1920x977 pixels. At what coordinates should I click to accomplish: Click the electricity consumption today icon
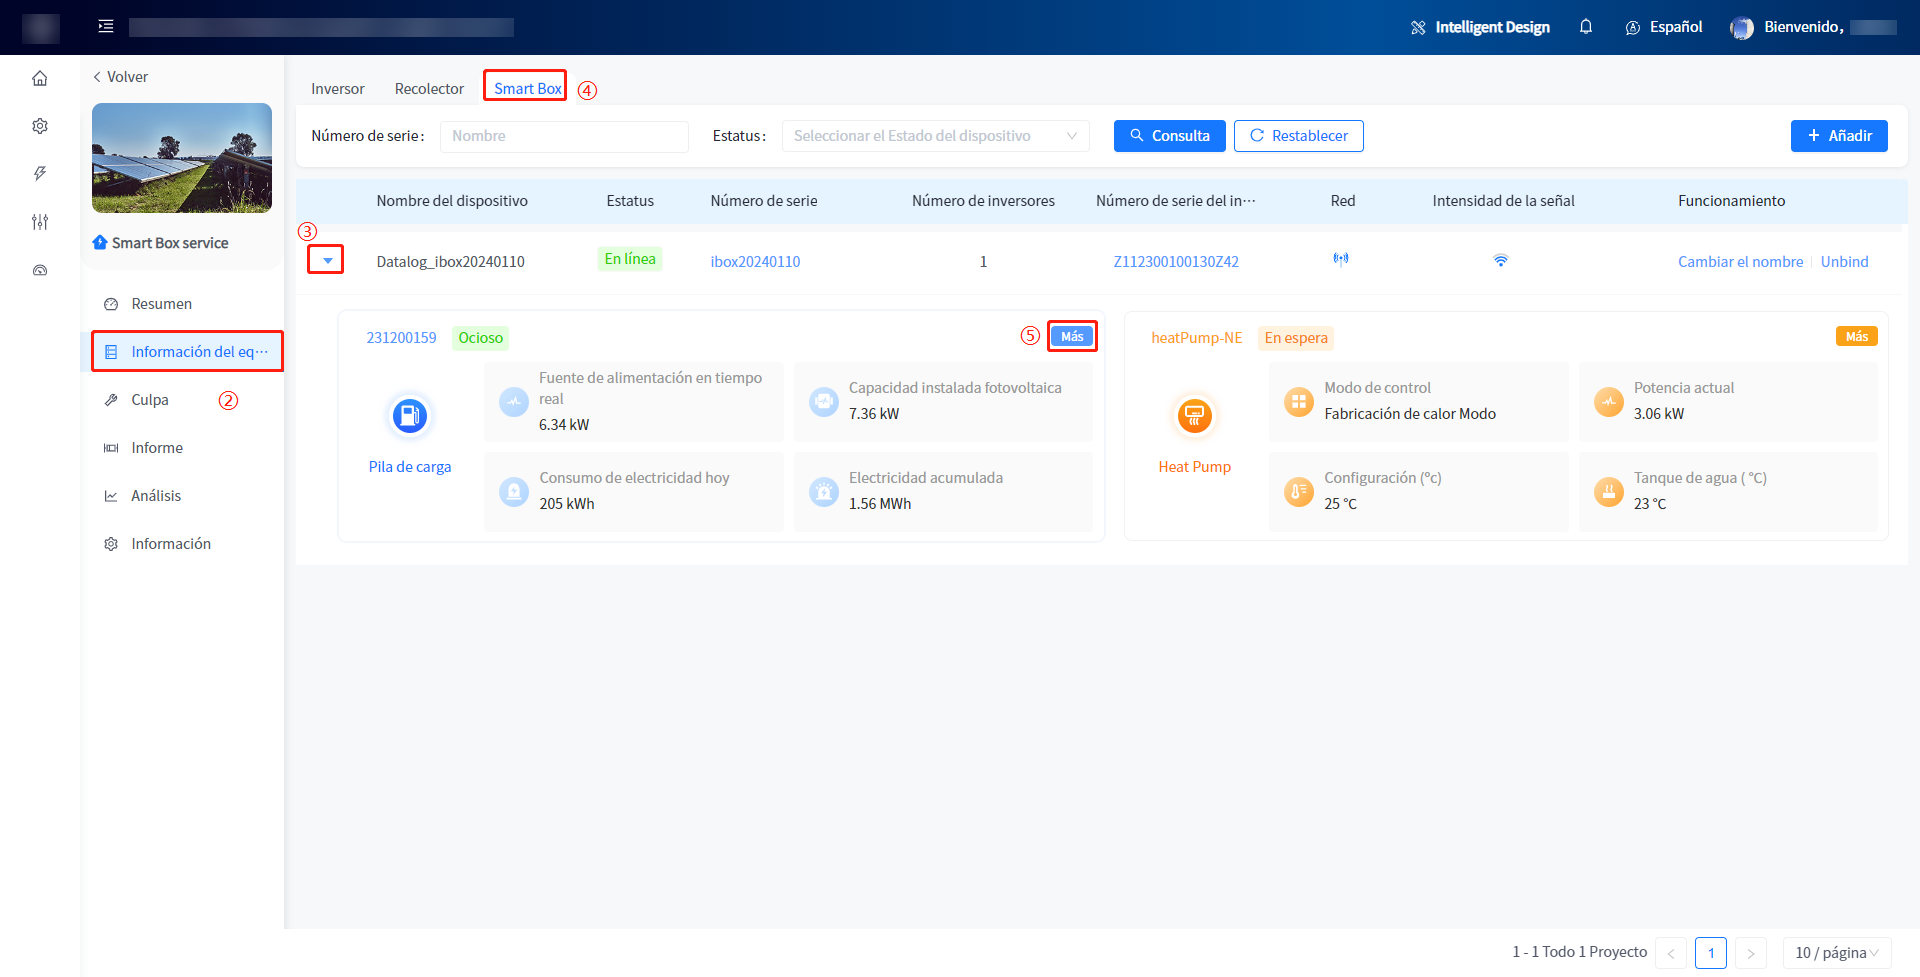coord(514,492)
